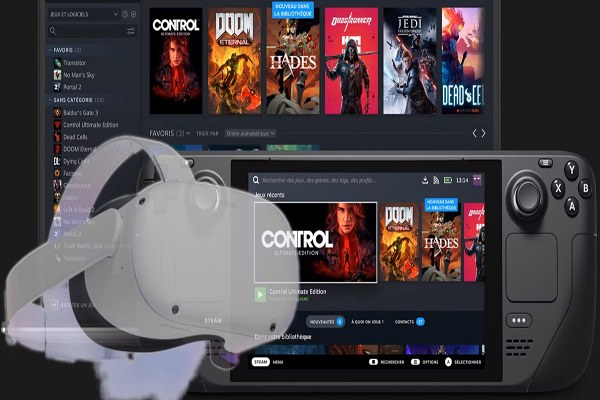600x400 pixels.
Task: Click the green play button for Control
Action: click(x=260, y=295)
